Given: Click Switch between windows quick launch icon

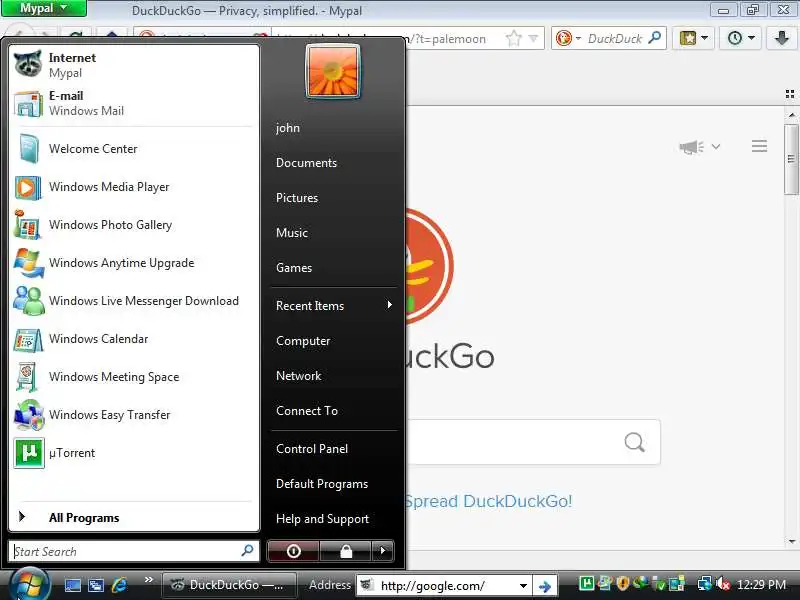Looking at the screenshot, I should click(x=95, y=585).
